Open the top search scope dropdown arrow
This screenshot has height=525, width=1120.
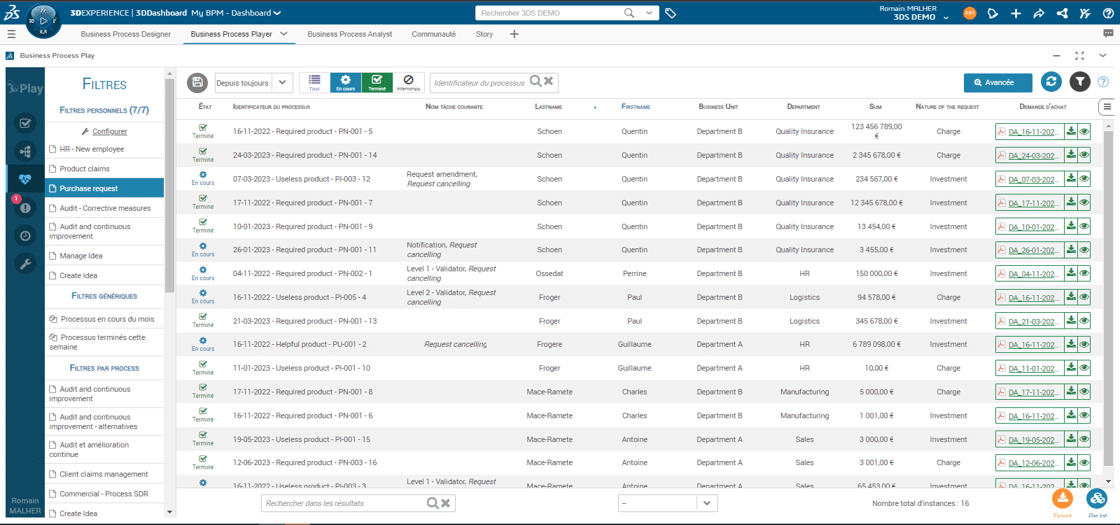tap(649, 13)
